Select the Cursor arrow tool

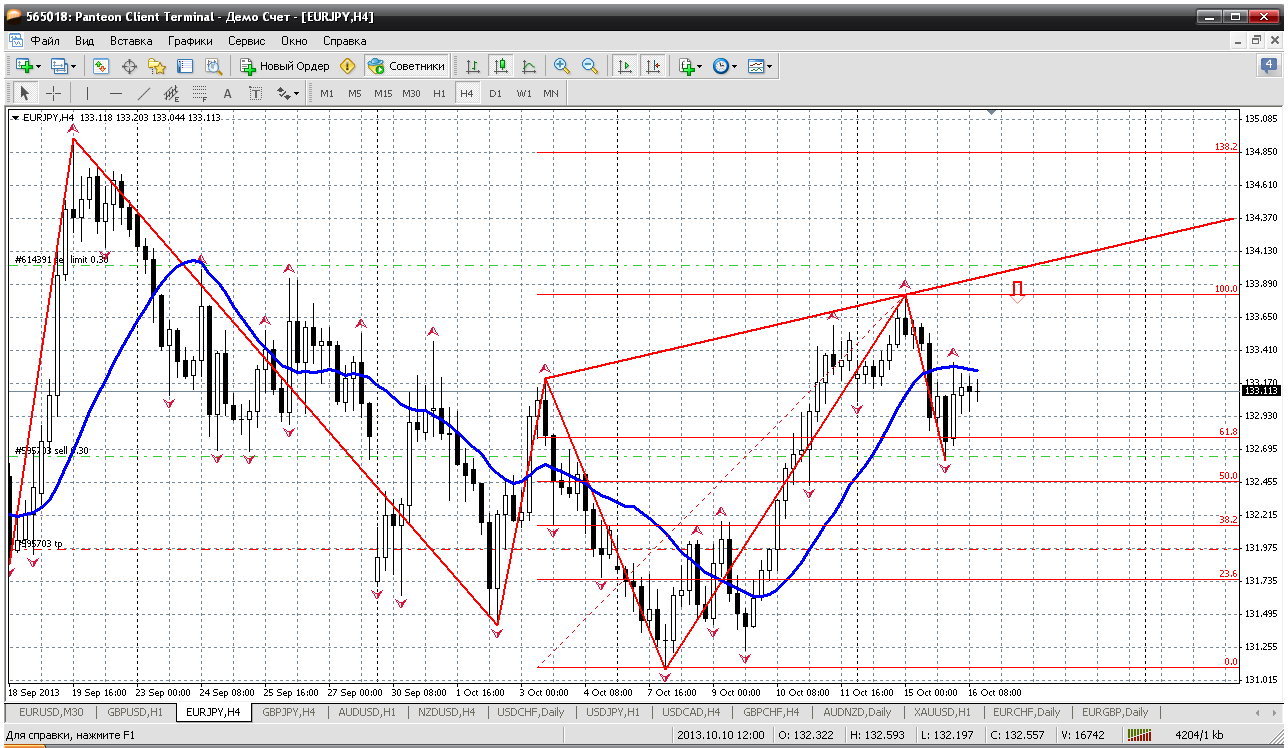(25, 93)
